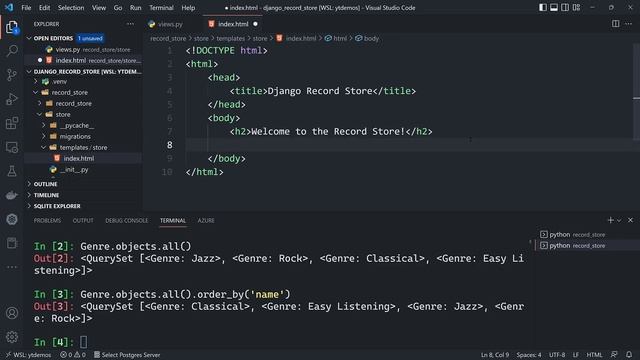Switch to the Azure panel tab

206,220
